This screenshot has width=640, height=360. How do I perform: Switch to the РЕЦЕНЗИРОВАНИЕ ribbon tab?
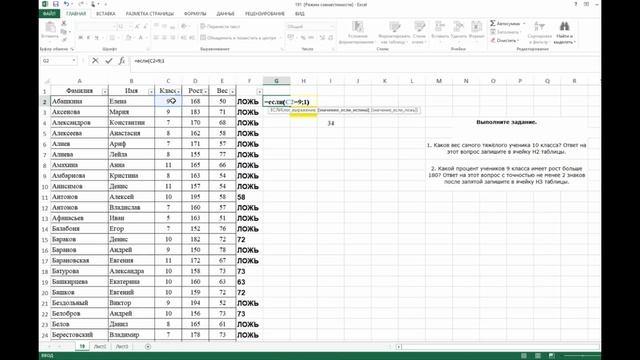tap(264, 13)
